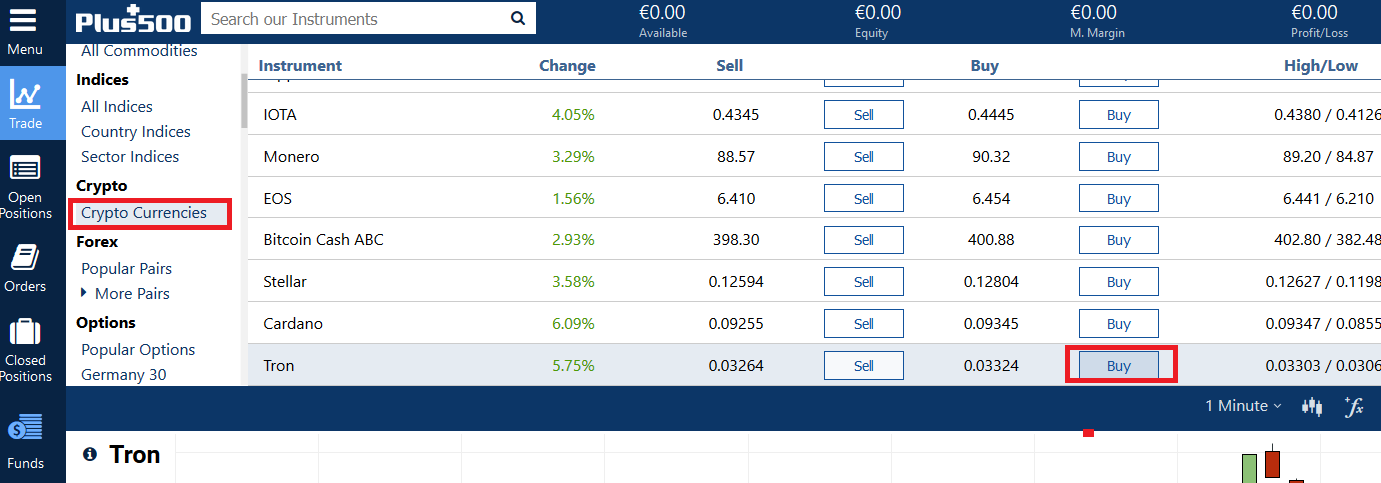Click Sell for Cardano
This screenshot has width=1381, height=483.
(x=864, y=324)
